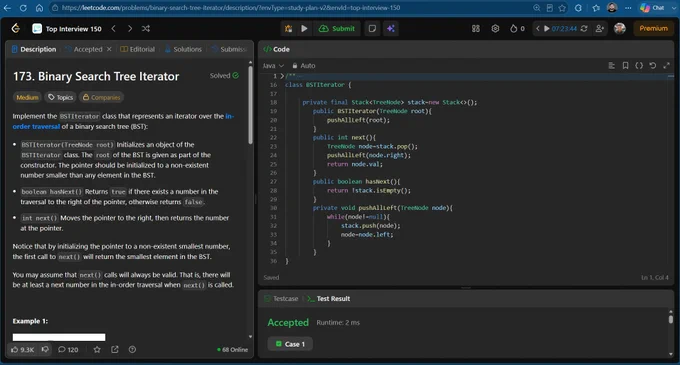The height and width of the screenshot is (365, 680).
Task: Format the code with align icon
Action: 611,66
